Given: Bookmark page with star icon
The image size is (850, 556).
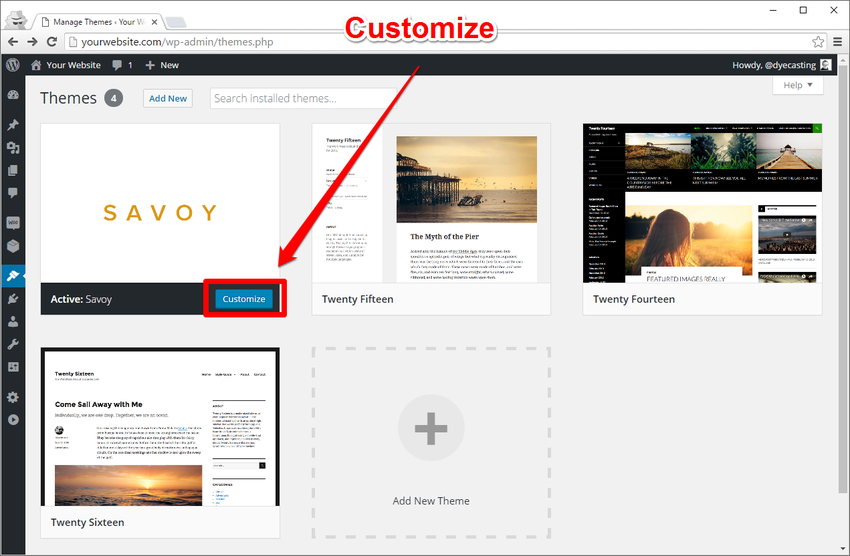Looking at the screenshot, I should [x=818, y=42].
